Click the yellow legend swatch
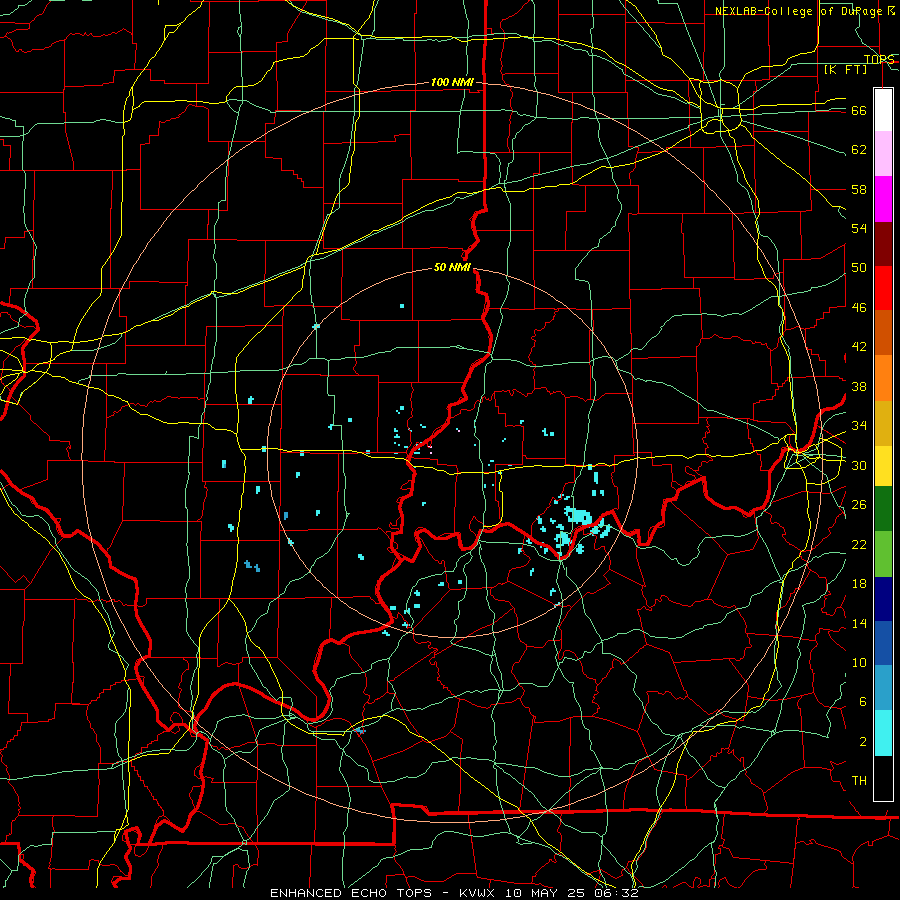This screenshot has width=900, height=900. 883,466
